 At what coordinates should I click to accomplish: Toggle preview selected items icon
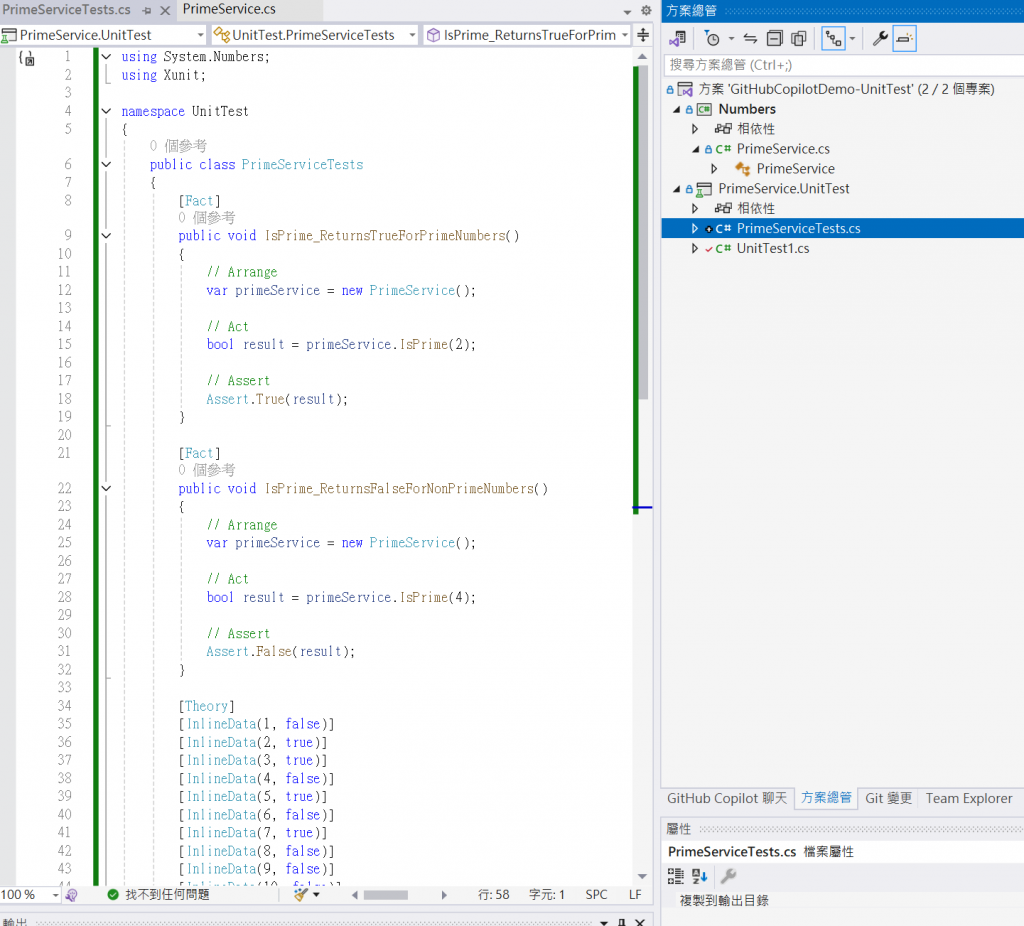click(x=904, y=39)
